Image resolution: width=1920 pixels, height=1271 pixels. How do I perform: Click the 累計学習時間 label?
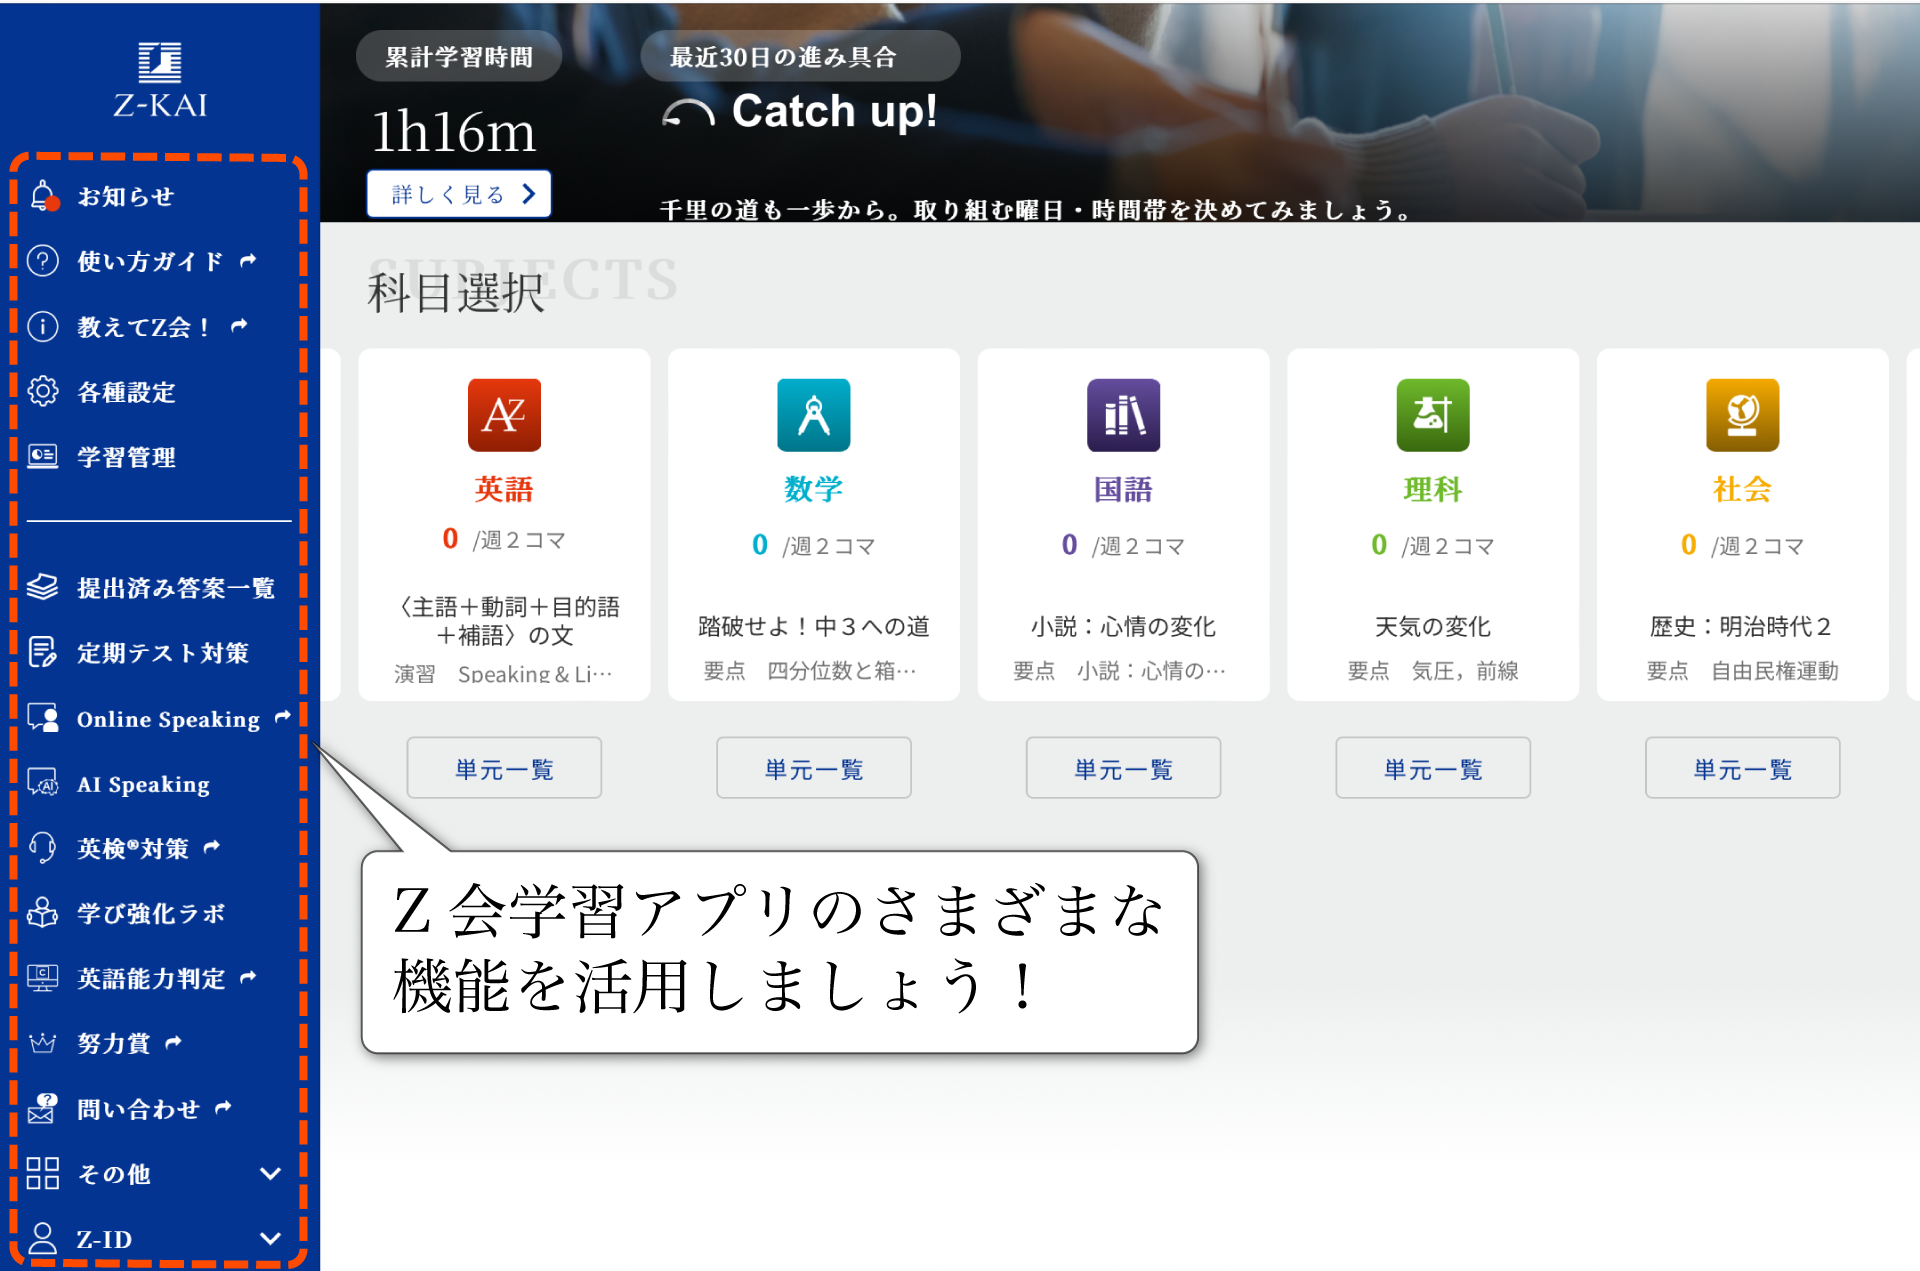459,57
